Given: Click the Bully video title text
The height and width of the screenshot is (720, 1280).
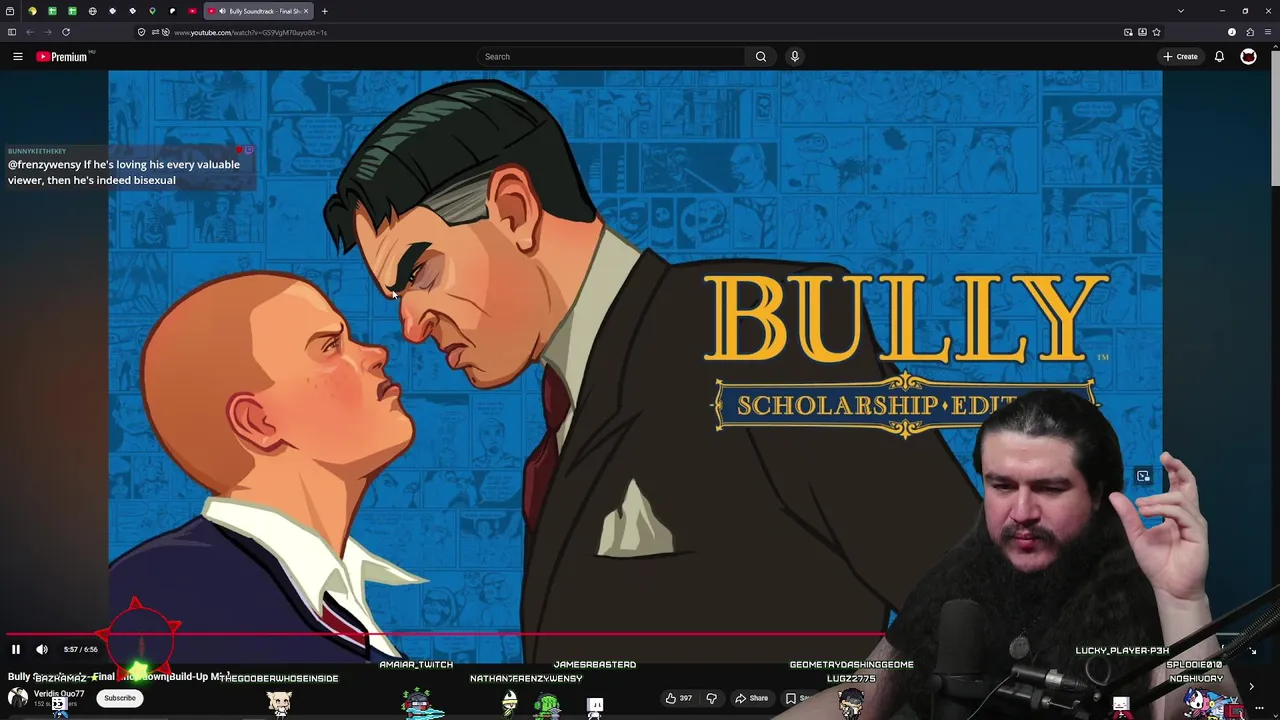Looking at the screenshot, I should tap(118, 677).
